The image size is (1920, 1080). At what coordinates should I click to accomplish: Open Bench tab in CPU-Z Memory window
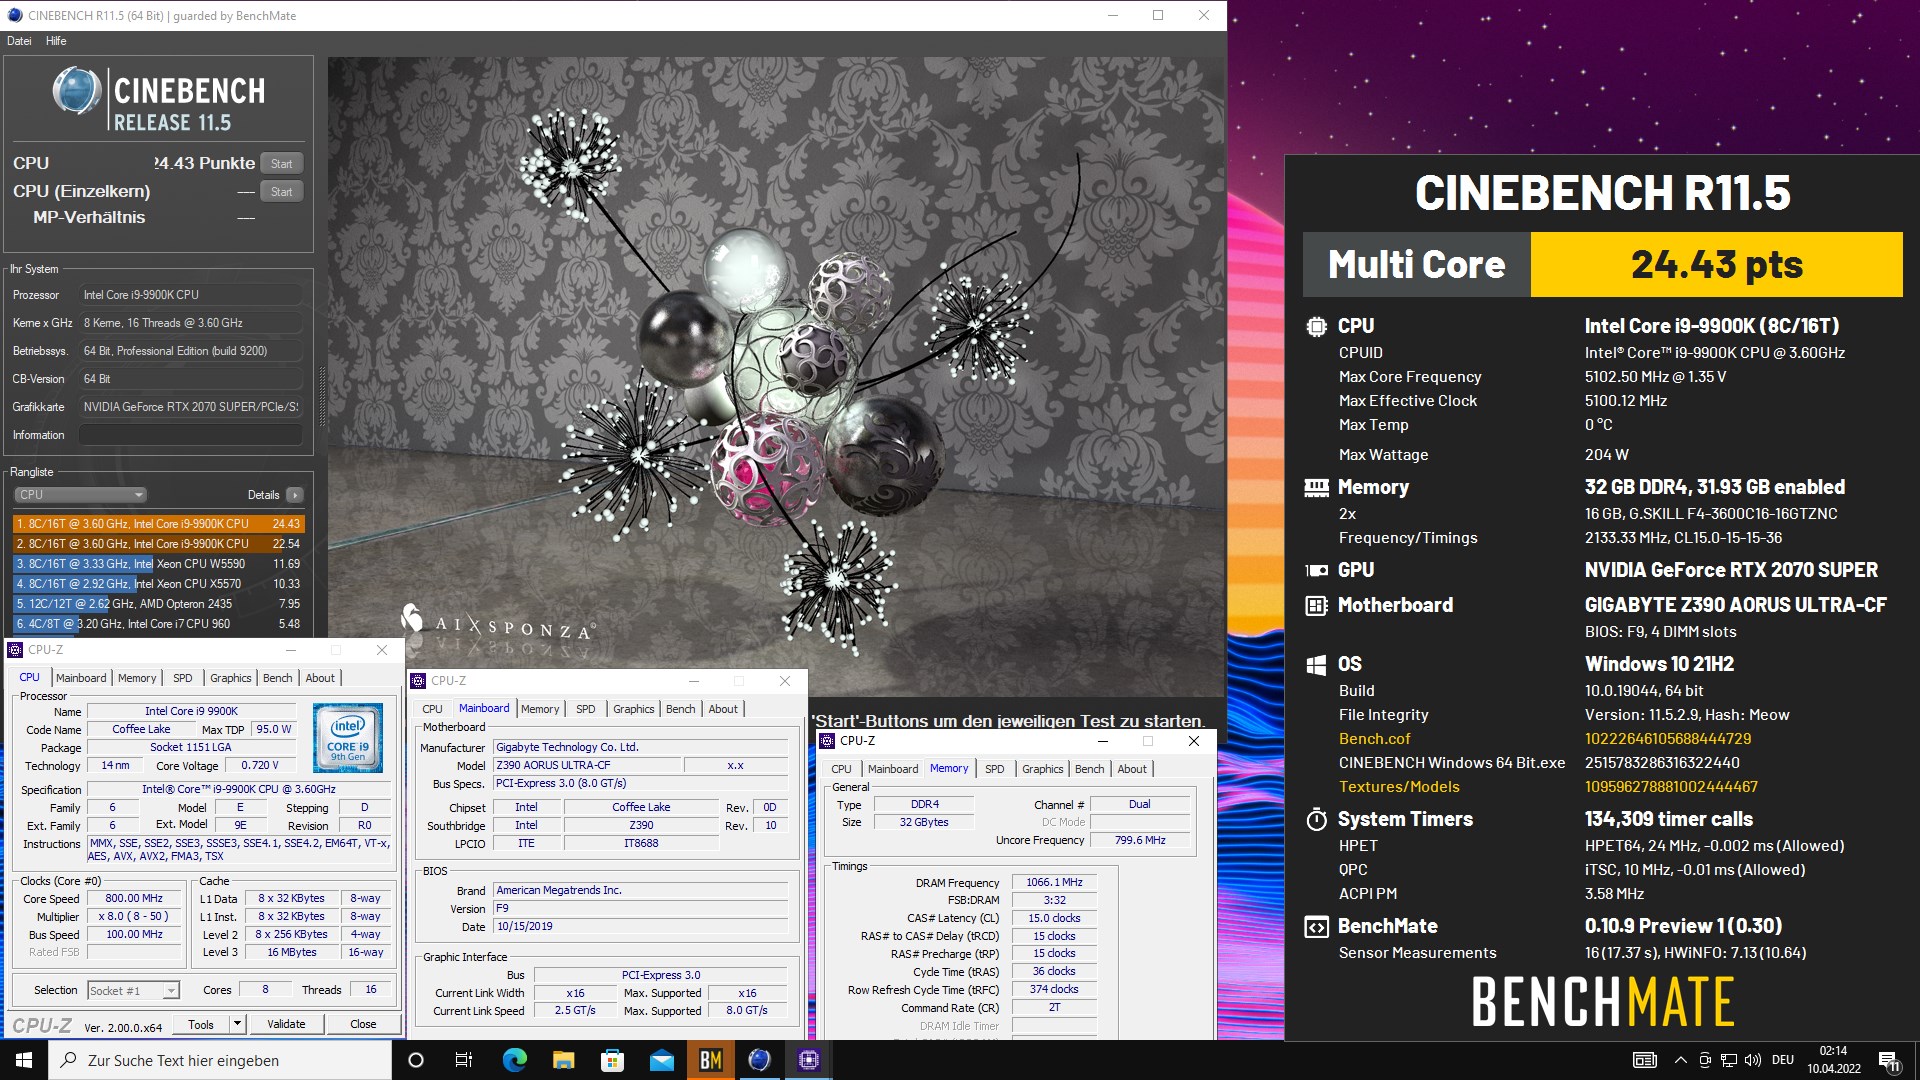1089,769
